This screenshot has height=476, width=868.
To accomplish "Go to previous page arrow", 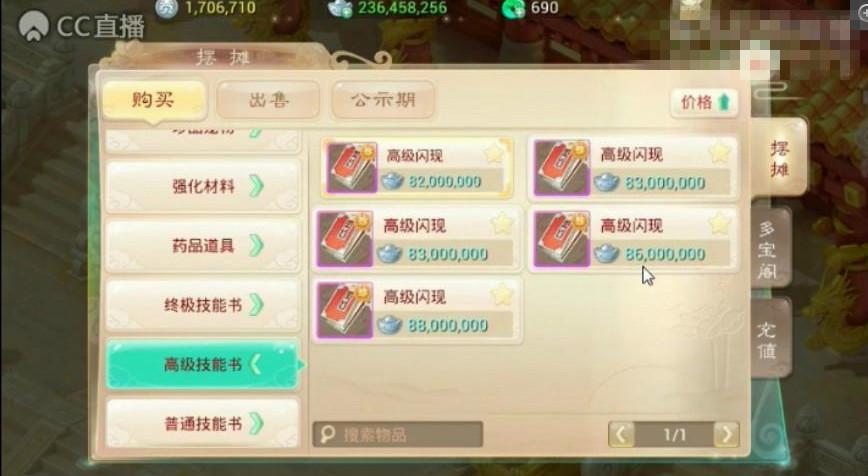I will click(622, 434).
